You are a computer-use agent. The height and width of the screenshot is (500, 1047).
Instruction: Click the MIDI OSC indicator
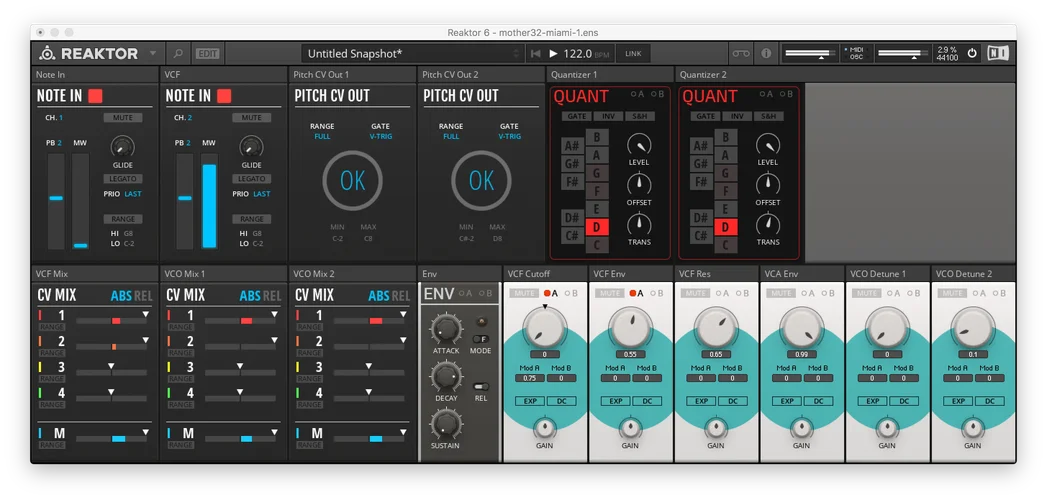[x=855, y=53]
